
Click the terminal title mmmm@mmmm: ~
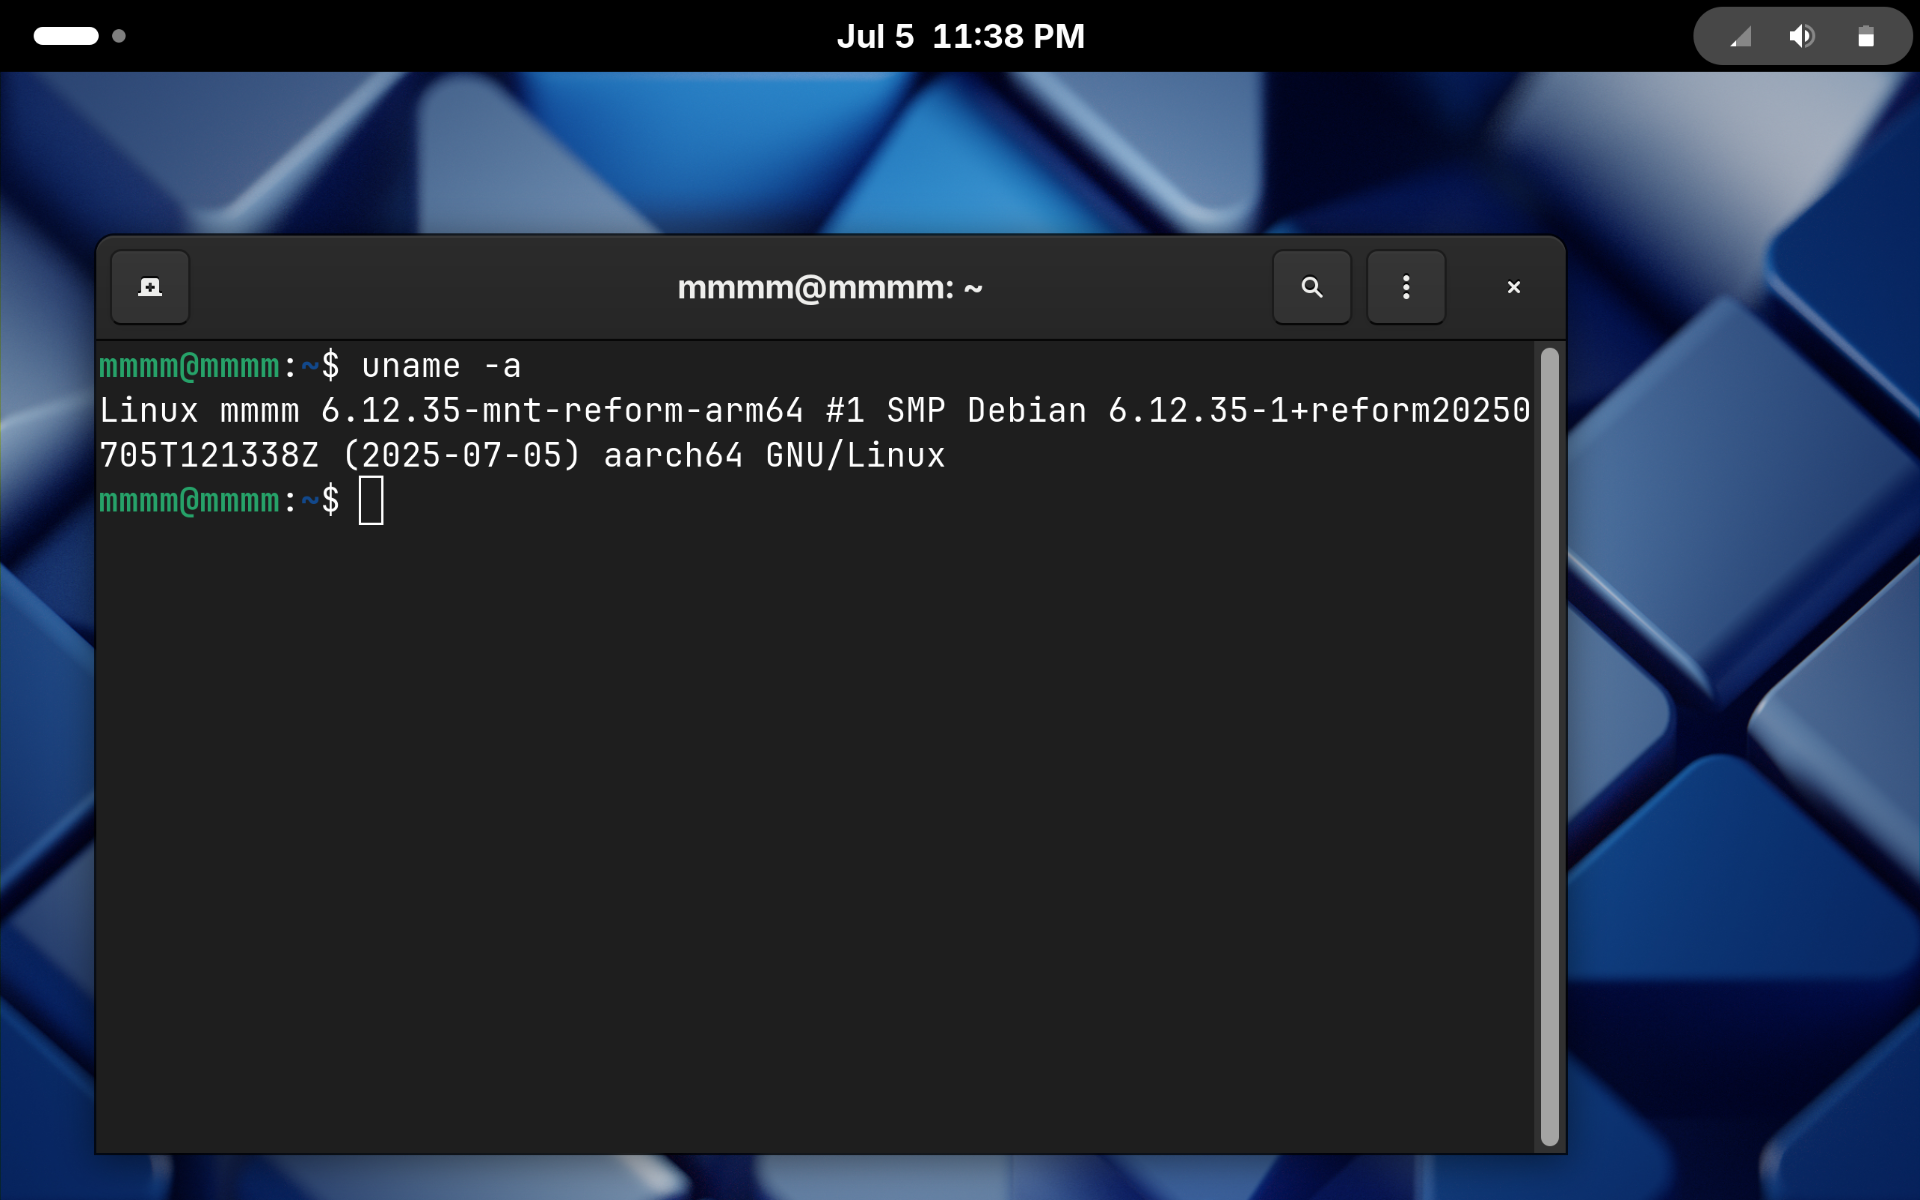[830, 288]
